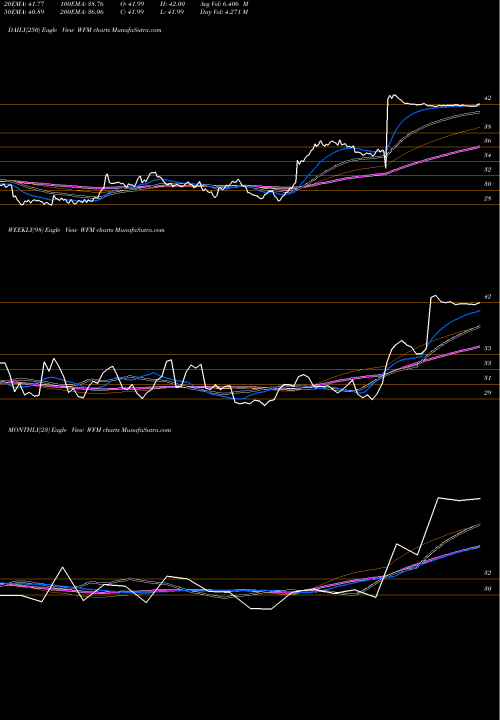Click the open price O: 41.99
This screenshot has height=720, width=500.
(x=132, y=4)
